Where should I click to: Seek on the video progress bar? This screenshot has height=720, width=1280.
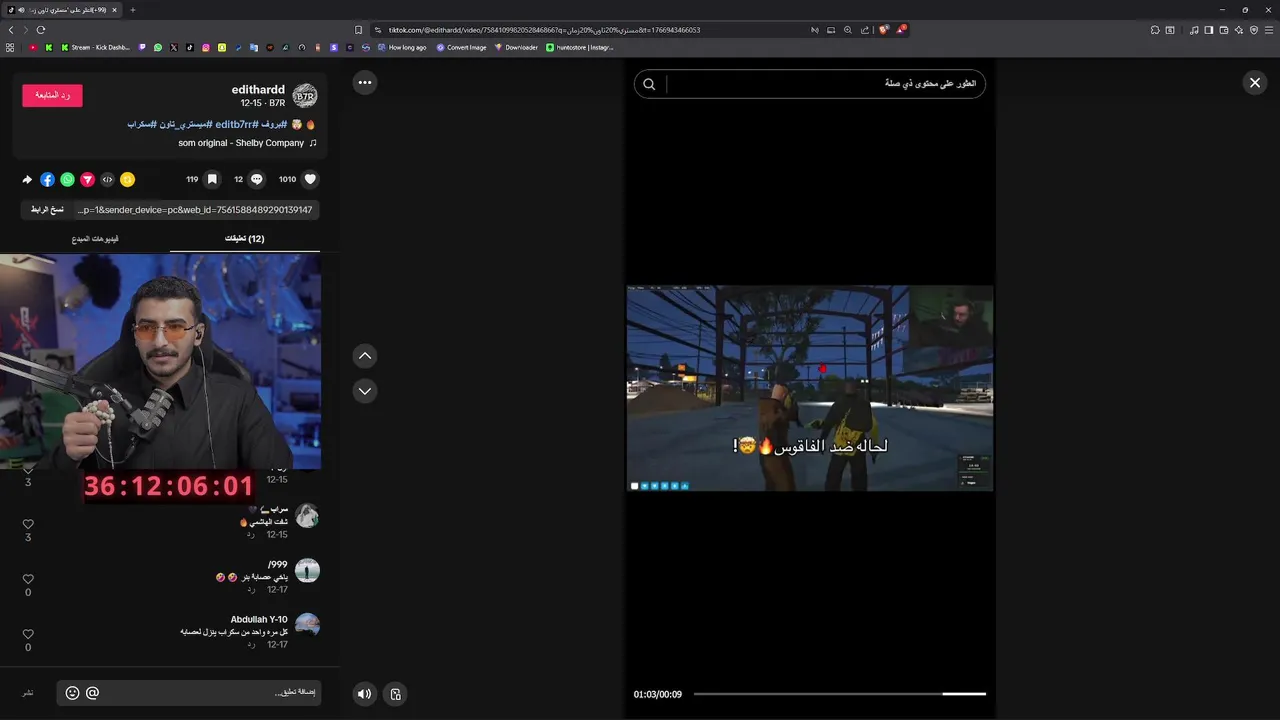point(839,694)
